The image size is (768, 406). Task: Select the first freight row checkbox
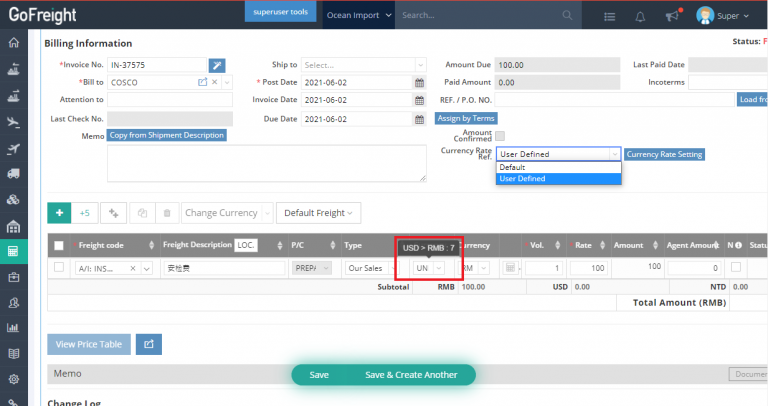pos(59,267)
